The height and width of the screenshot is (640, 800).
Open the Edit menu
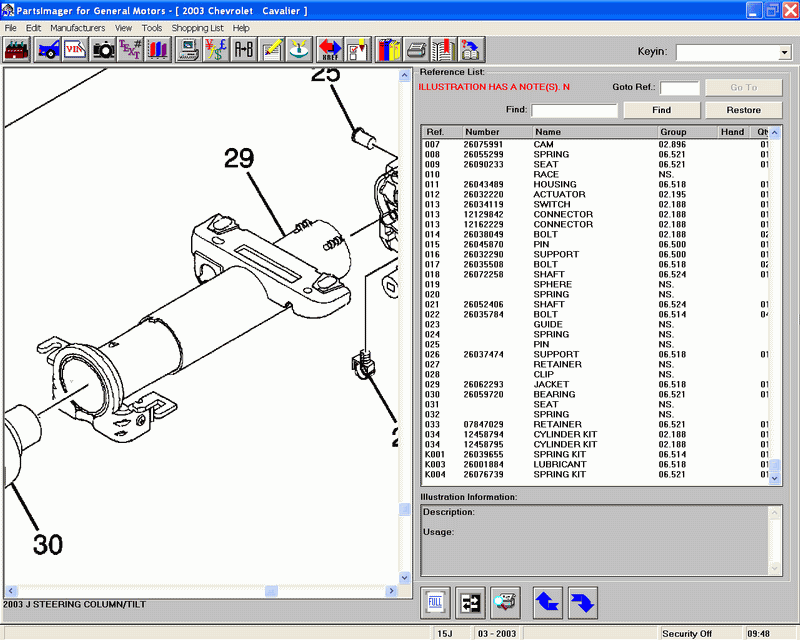(x=33, y=28)
